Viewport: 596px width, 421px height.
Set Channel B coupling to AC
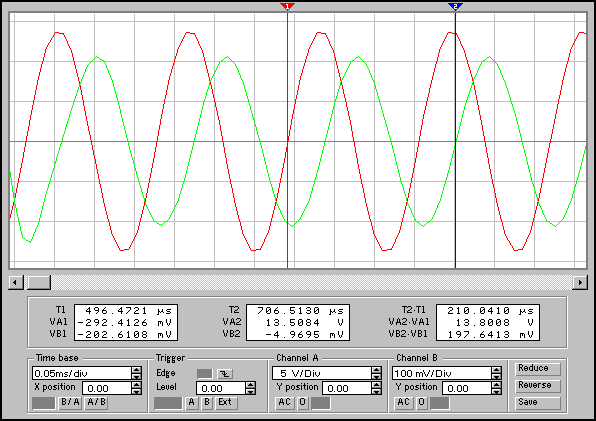tap(404, 403)
